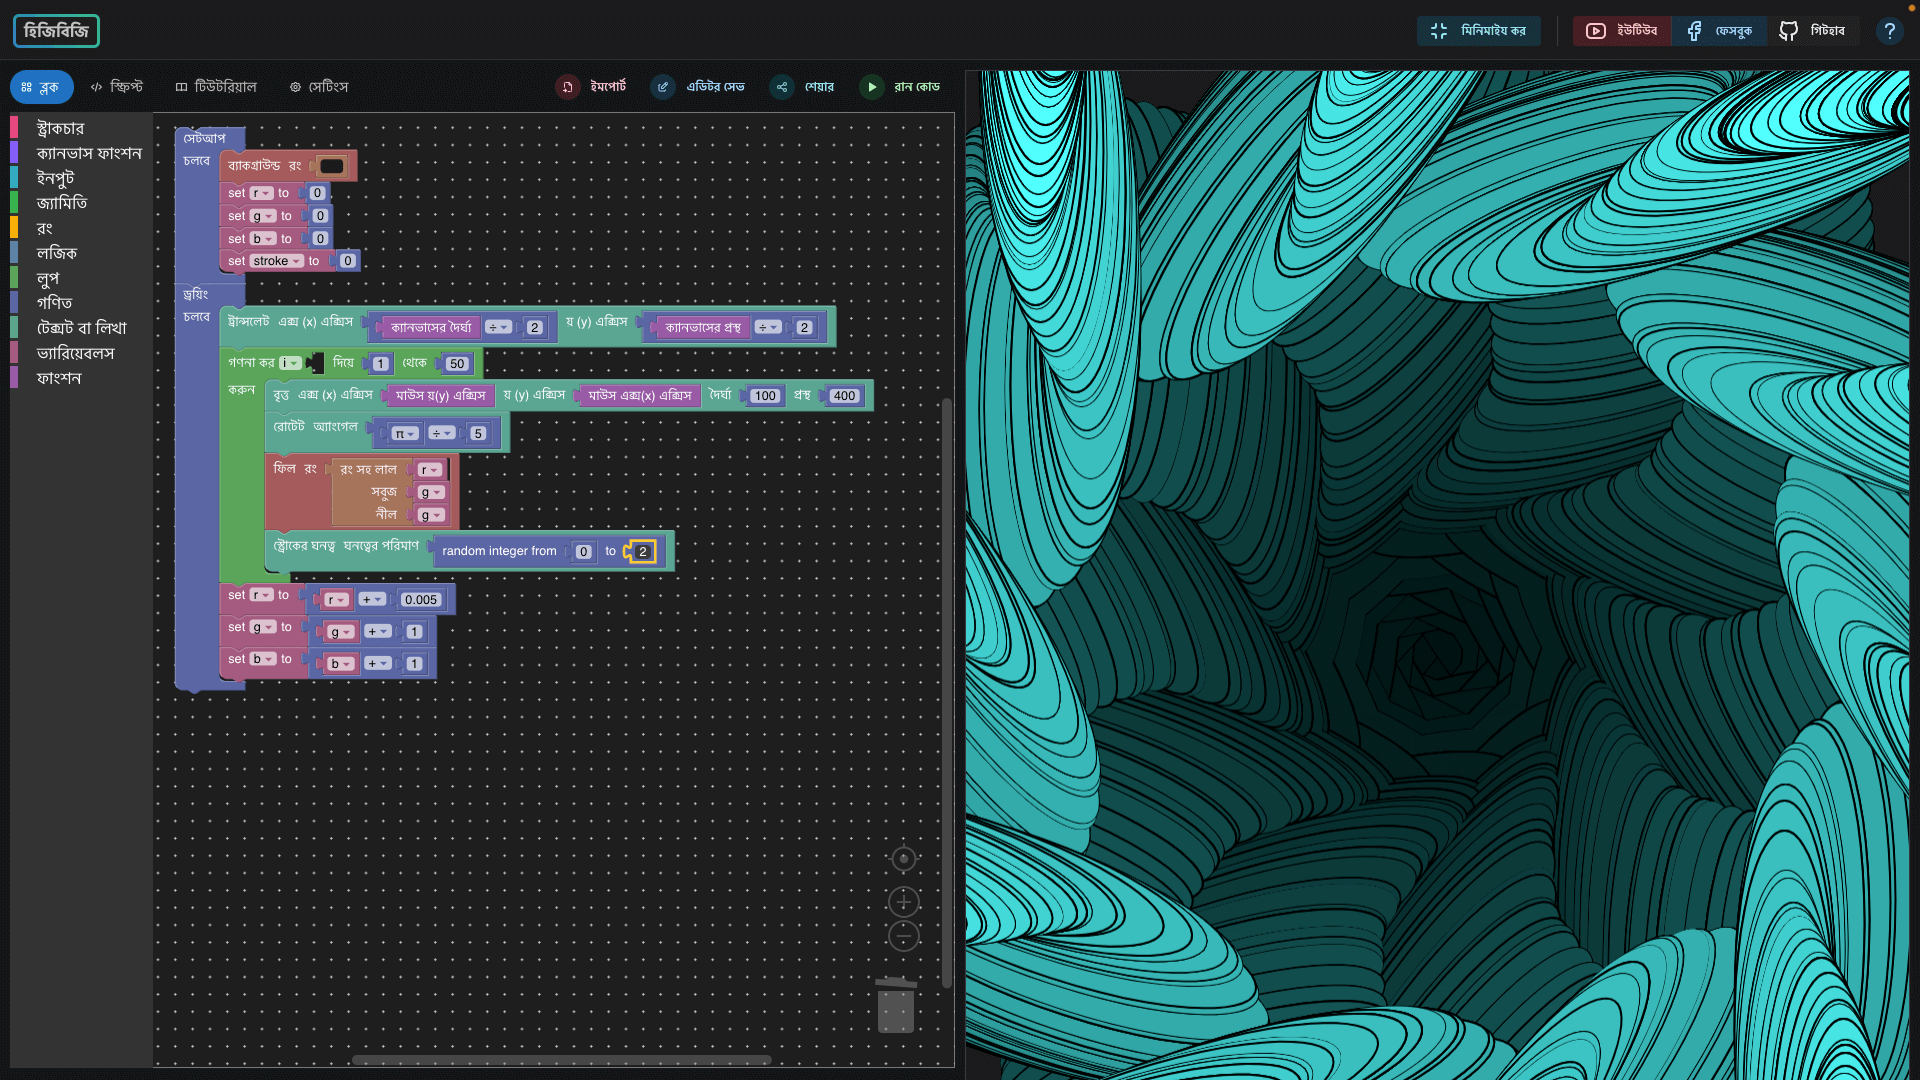Image resolution: width=1920 pixels, height=1080 pixels.
Task: Click the share icon in toolbar
Action: click(x=782, y=87)
